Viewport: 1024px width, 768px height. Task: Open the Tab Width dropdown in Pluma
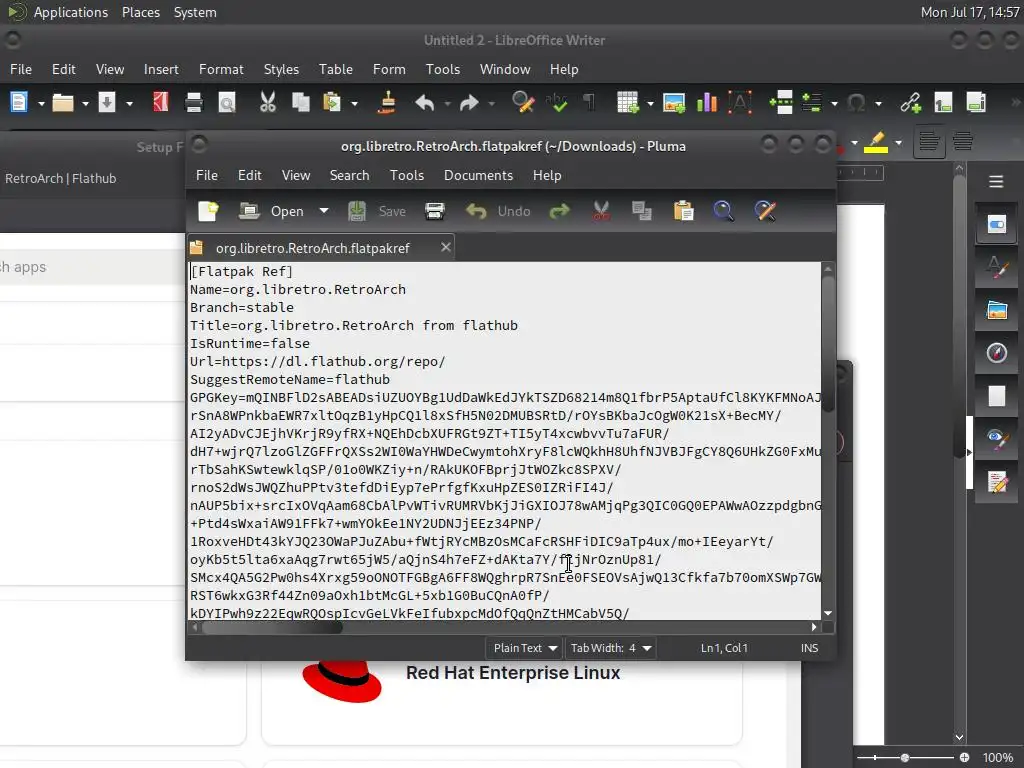coord(611,648)
